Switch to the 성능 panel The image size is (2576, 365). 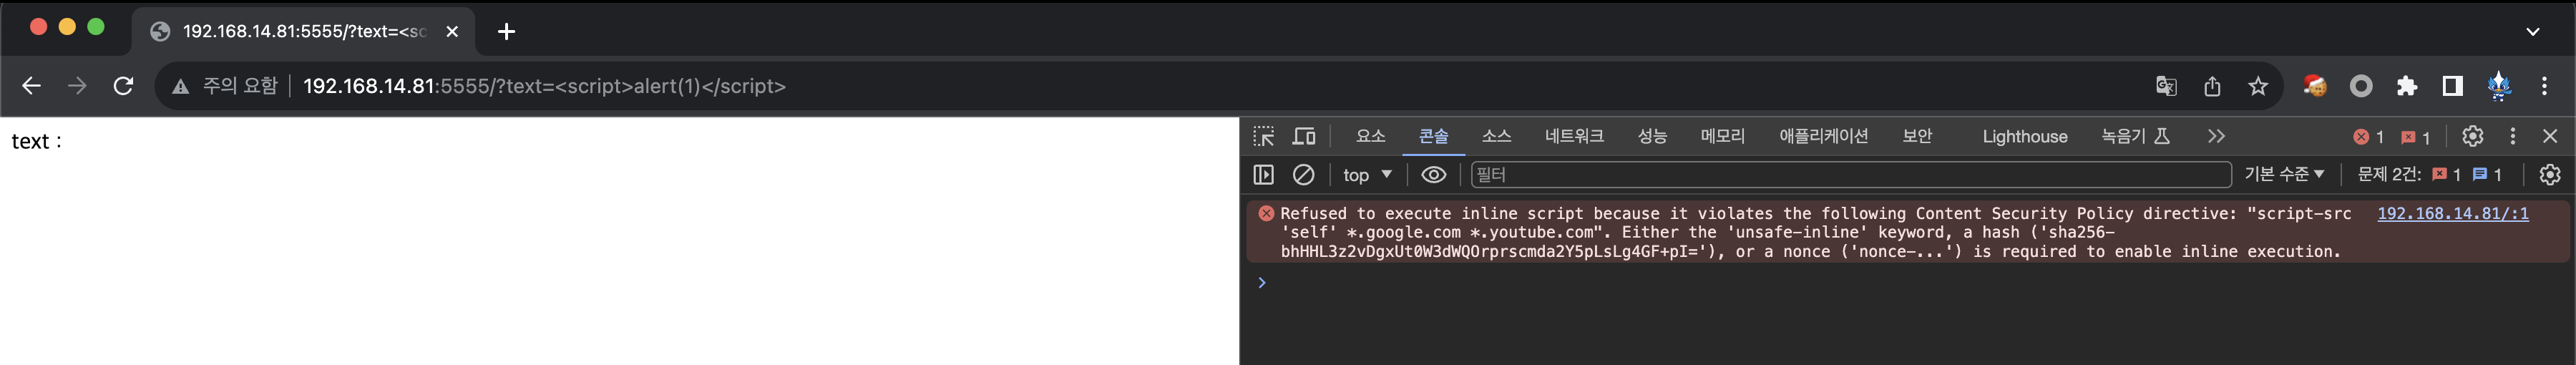click(1652, 136)
